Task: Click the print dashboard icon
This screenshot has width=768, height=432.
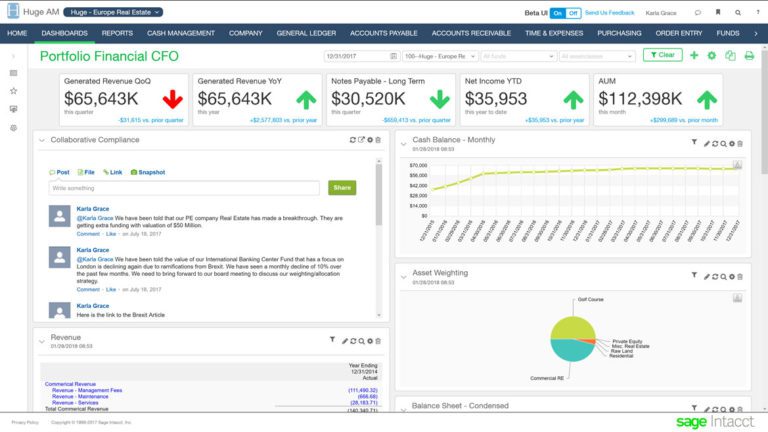Action: (749, 55)
